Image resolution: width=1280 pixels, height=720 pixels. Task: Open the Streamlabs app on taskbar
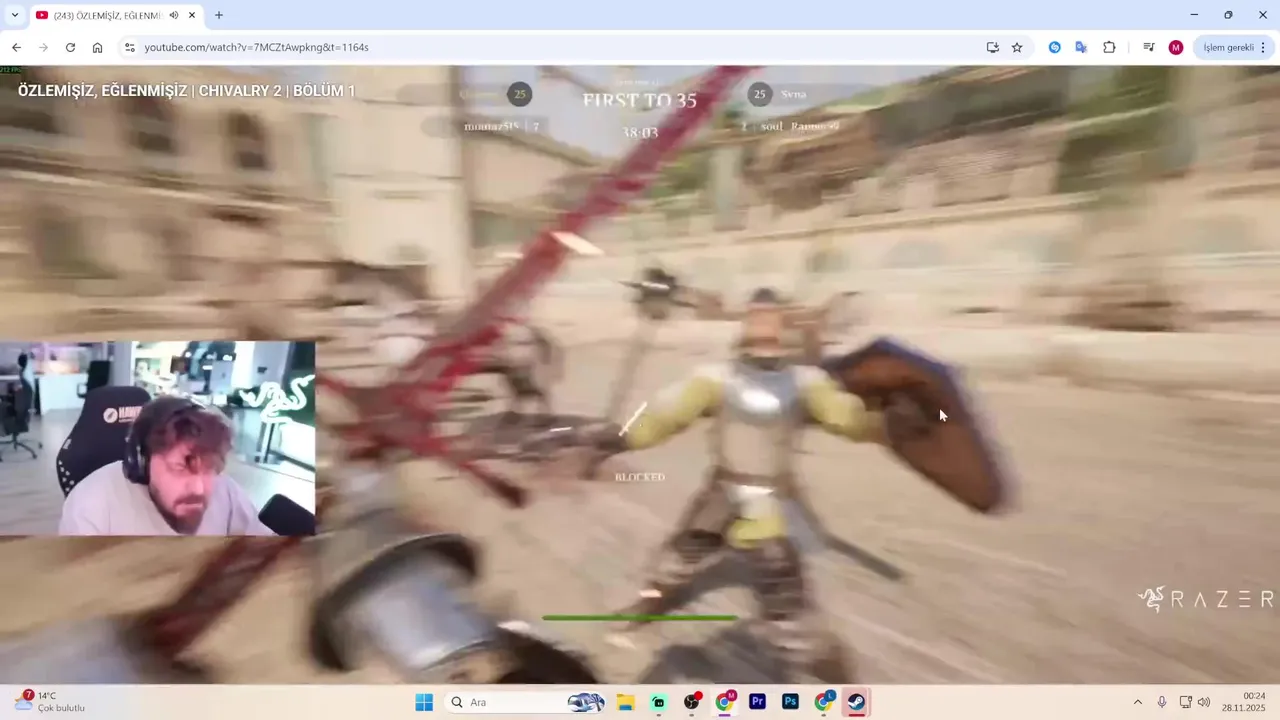tap(658, 702)
